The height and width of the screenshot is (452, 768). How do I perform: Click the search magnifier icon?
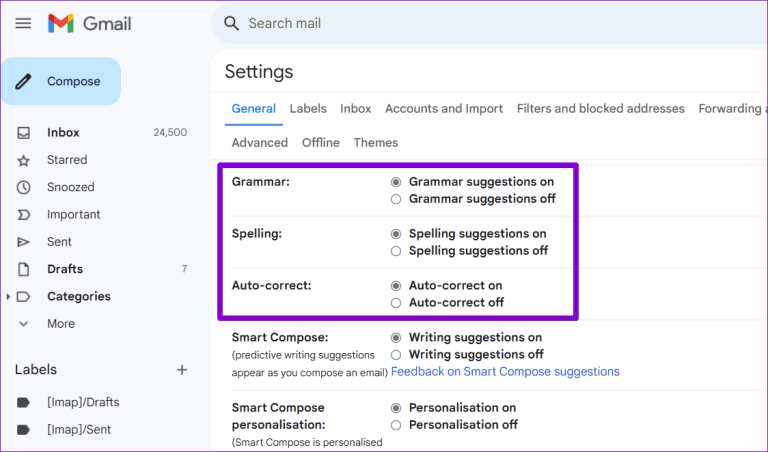click(x=232, y=23)
